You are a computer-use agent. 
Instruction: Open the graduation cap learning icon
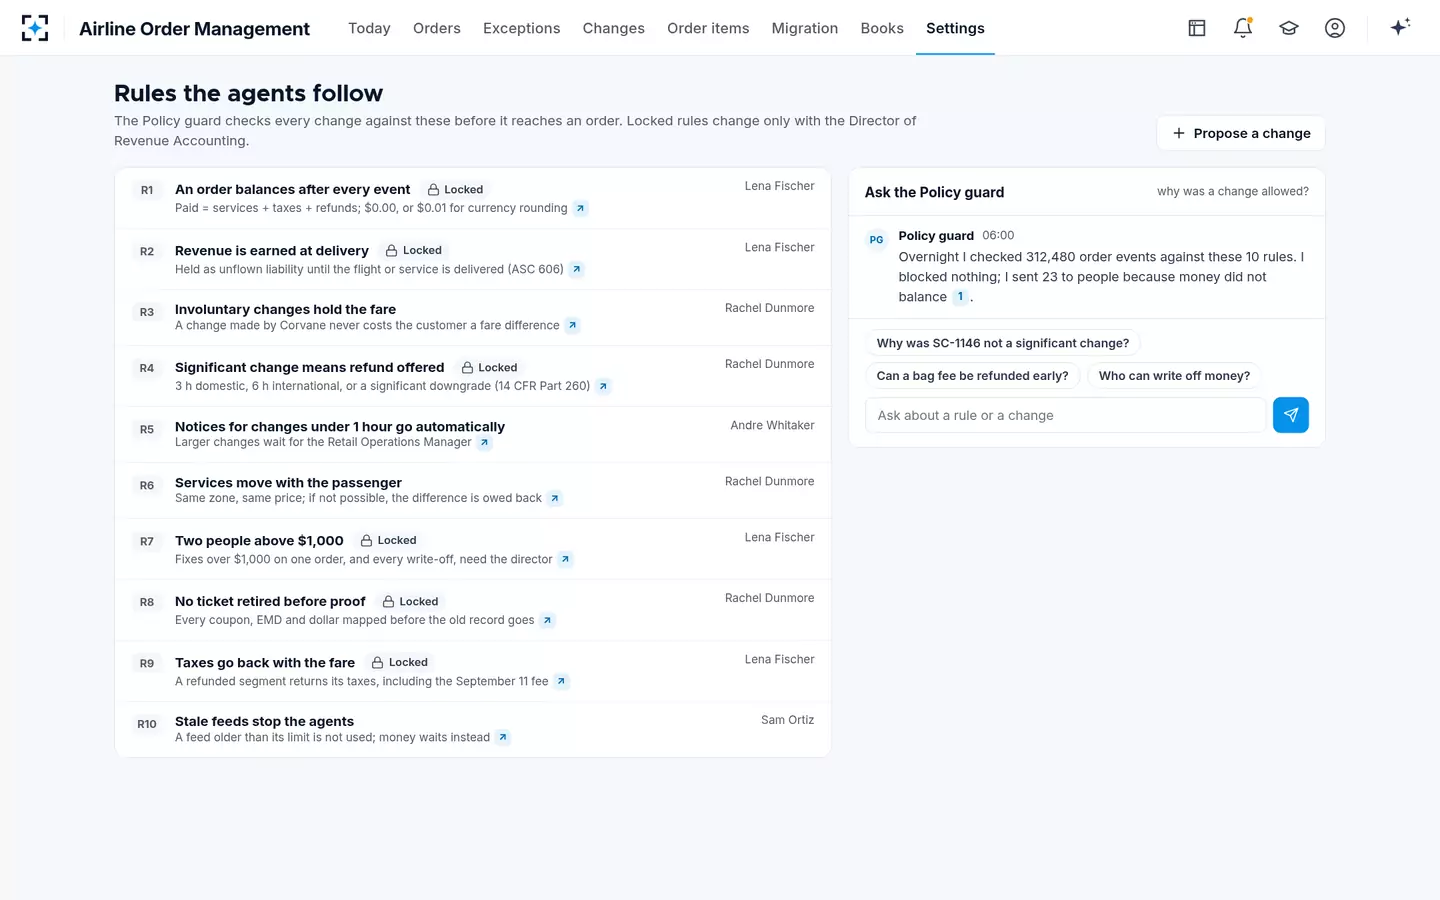click(1289, 28)
